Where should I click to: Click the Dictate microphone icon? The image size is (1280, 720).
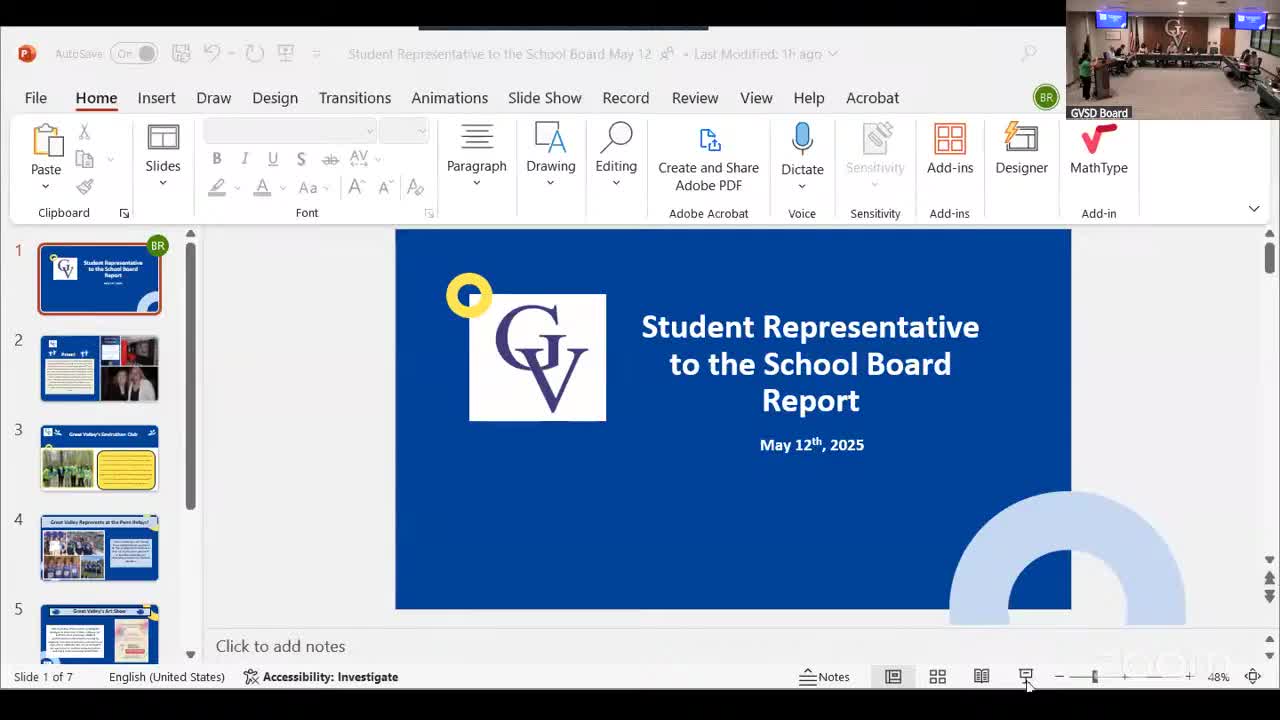pyautogui.click(x=802, y=139)
